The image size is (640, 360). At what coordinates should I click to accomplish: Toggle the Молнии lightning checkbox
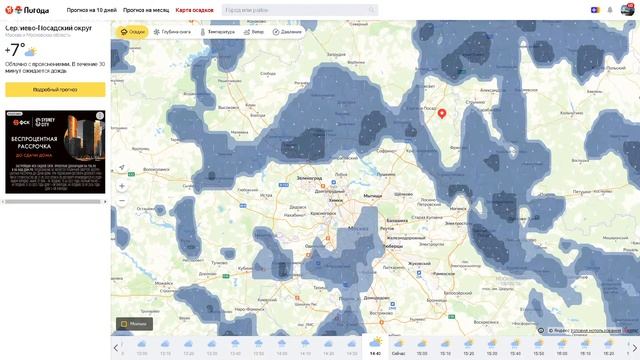coord(134,324)
